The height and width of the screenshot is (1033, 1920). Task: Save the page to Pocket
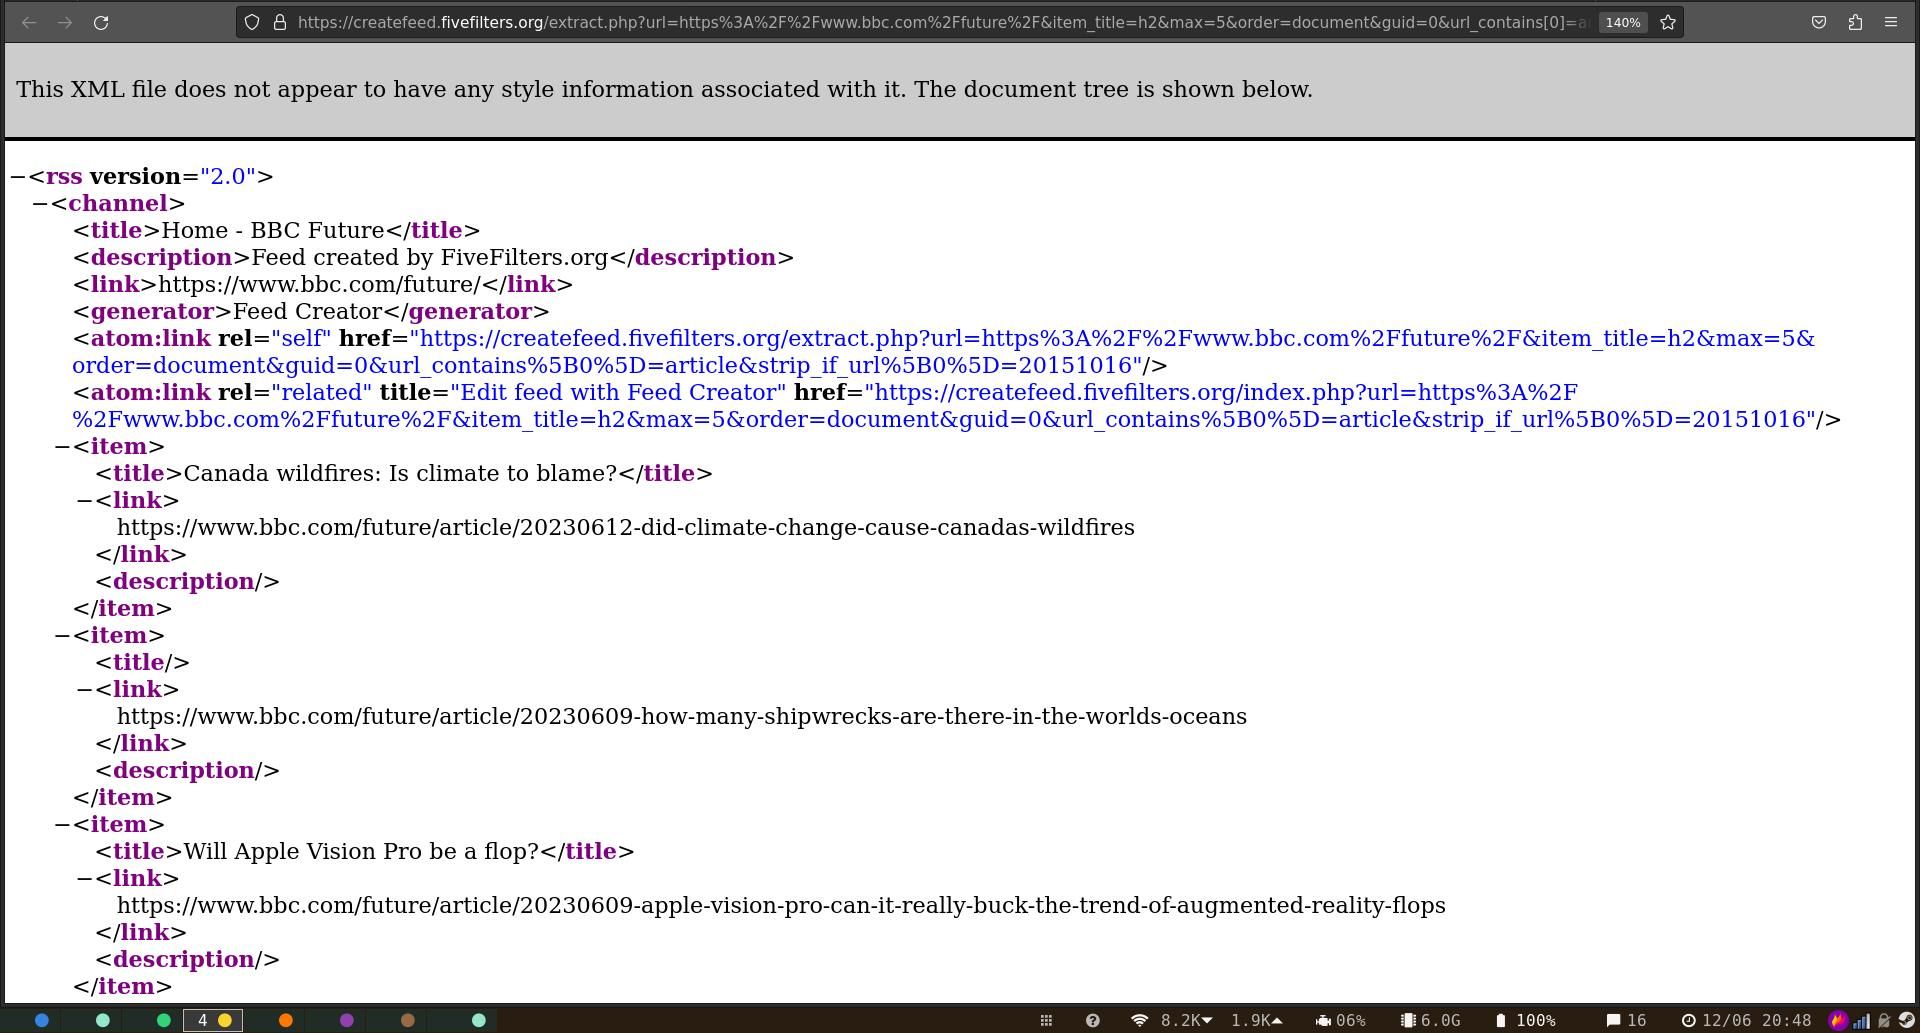tap(1818, 22)
